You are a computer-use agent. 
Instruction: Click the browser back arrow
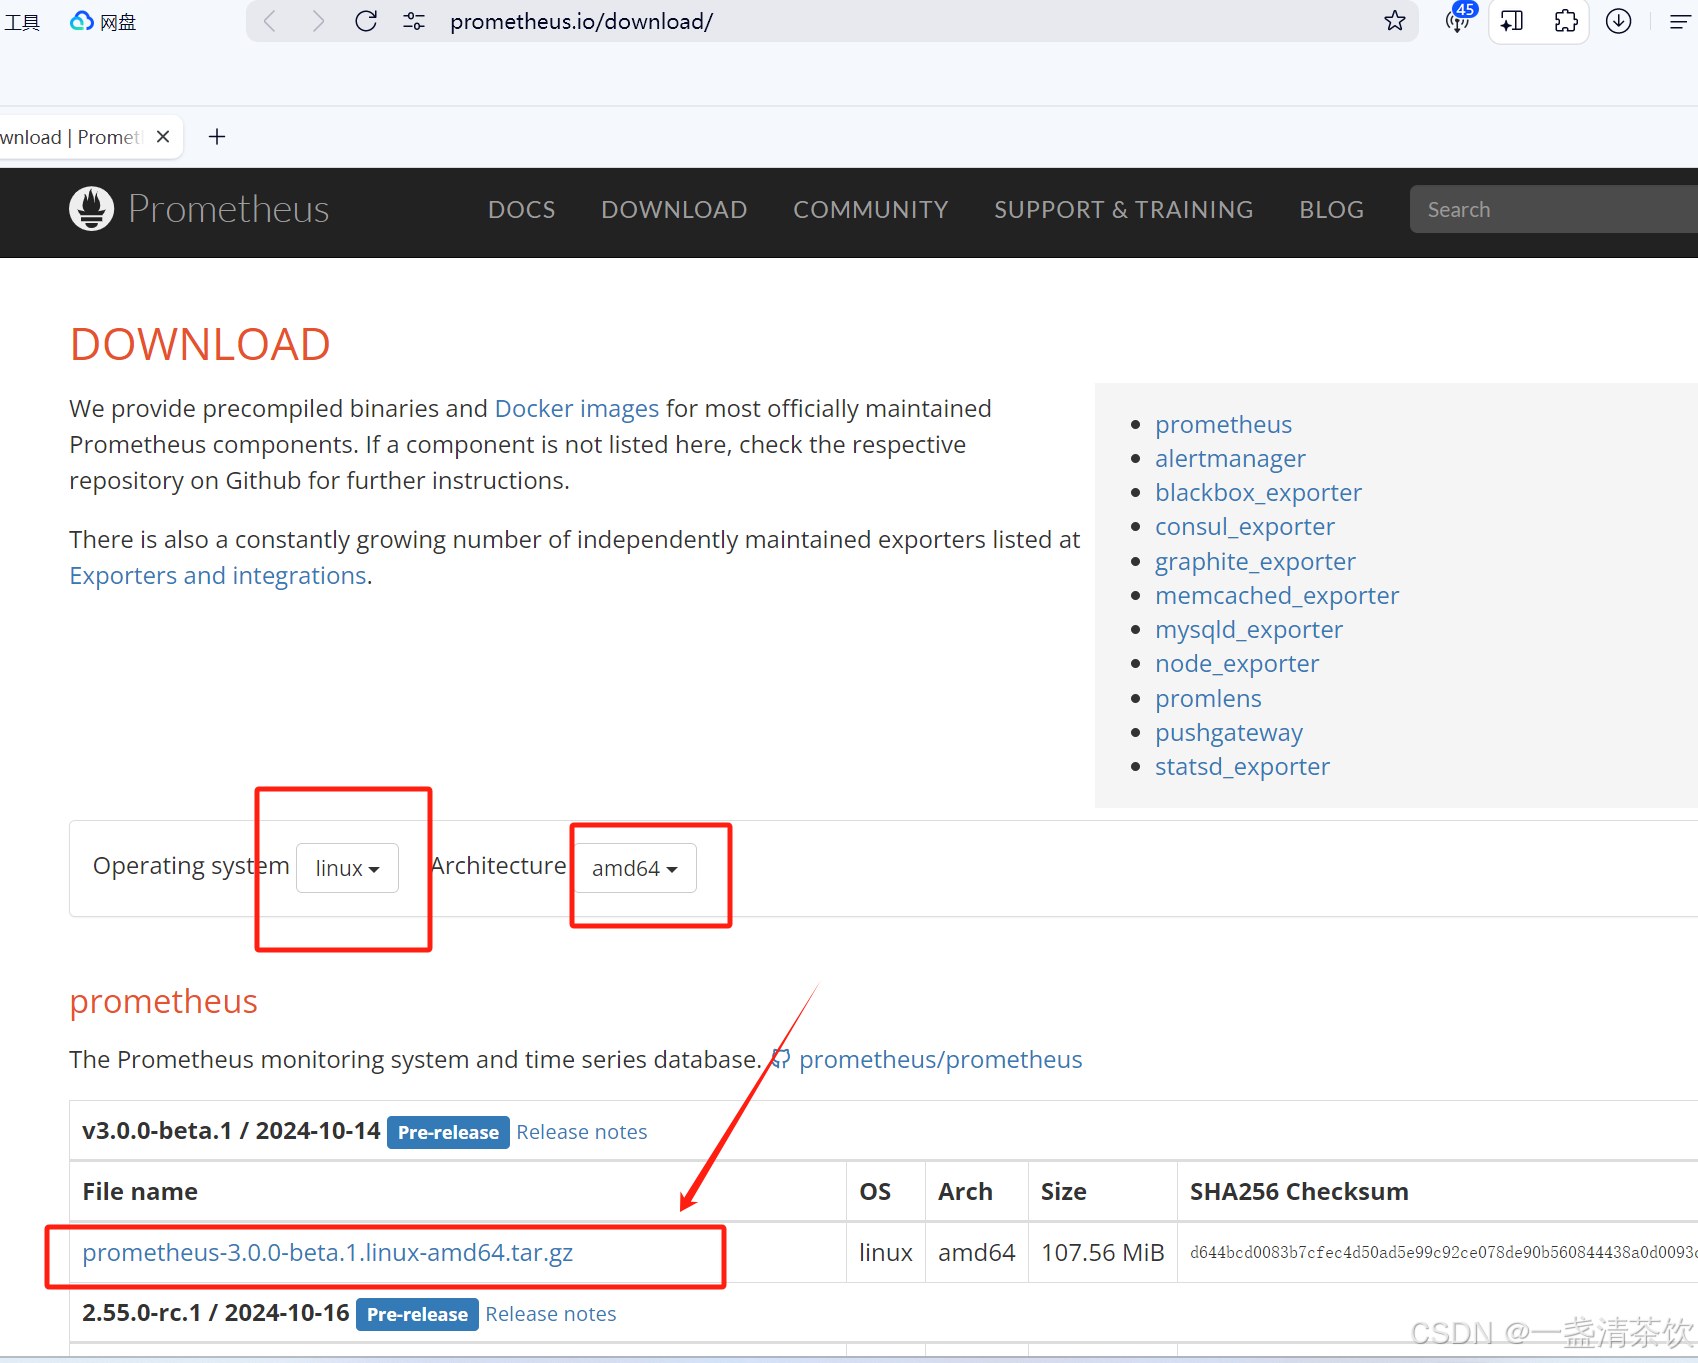[270, 21]
